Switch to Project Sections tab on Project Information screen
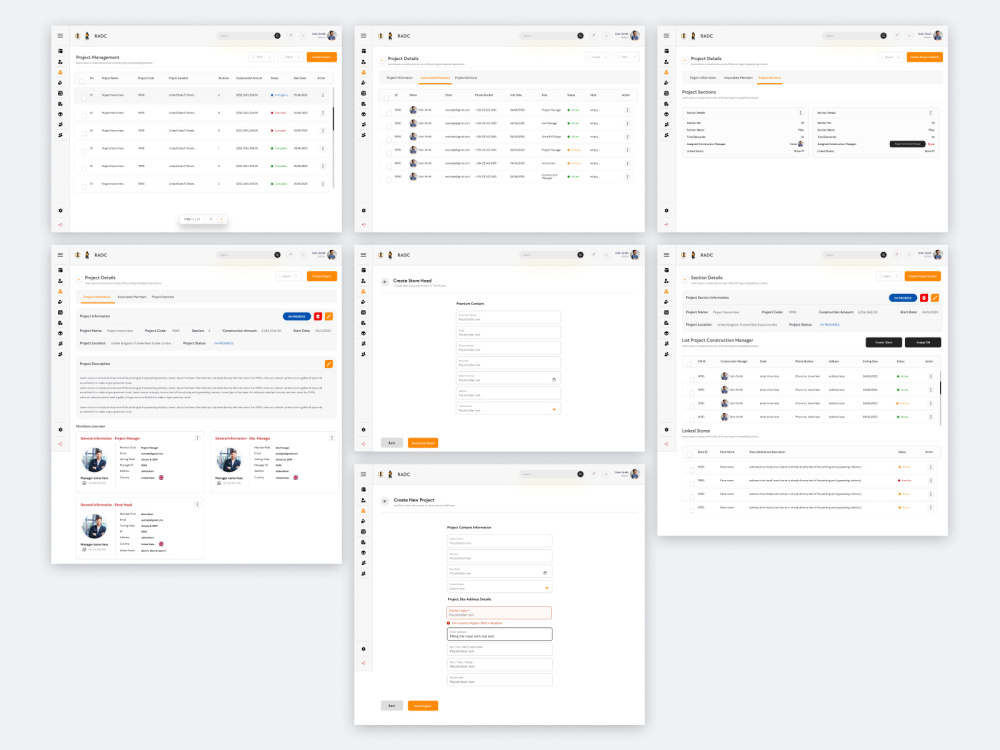The width and height of the screenshot is (1000, 750). (163, 297)
